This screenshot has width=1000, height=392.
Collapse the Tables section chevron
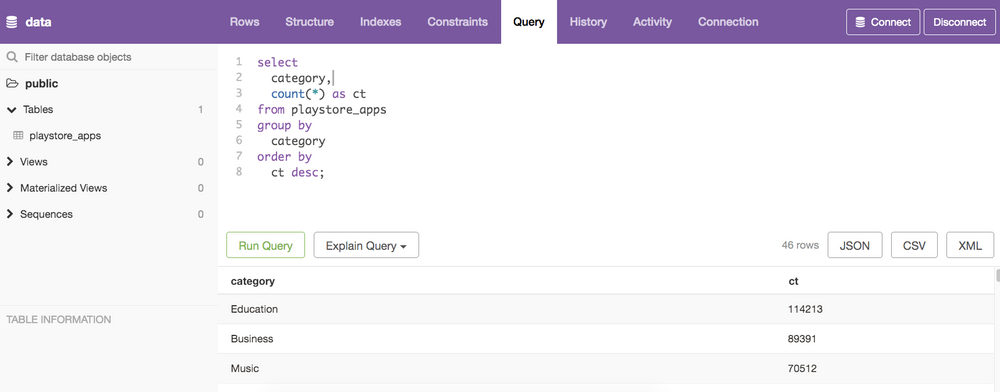11,110
